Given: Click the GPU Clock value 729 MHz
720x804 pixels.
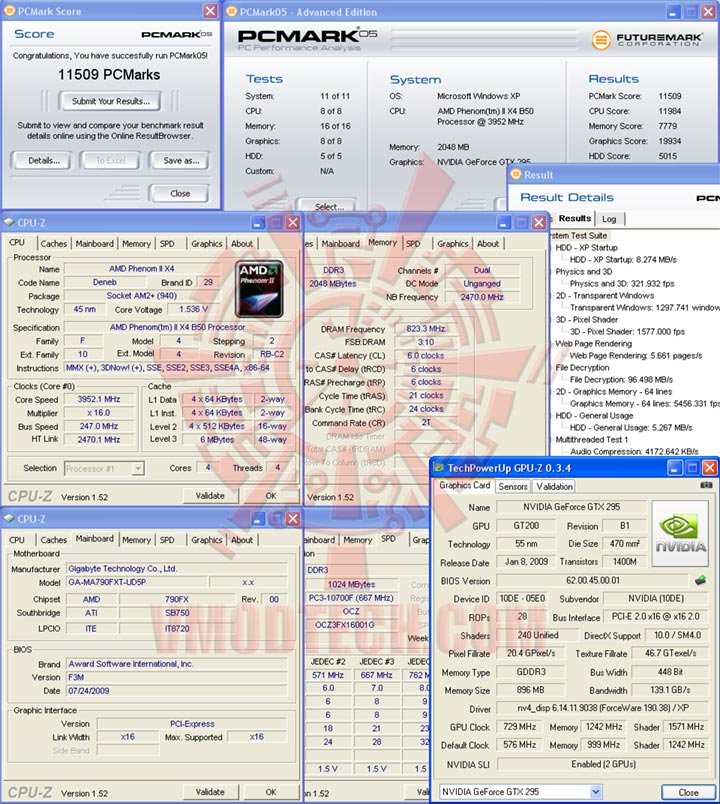Looking at the screenshot, I should [x=519, y=727].
